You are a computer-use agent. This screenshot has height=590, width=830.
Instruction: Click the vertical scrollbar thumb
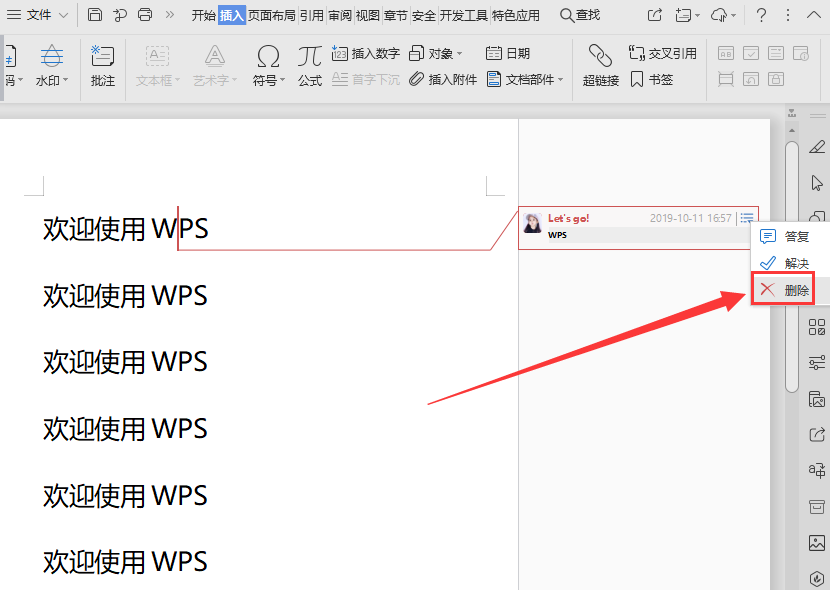click(792, 267)
